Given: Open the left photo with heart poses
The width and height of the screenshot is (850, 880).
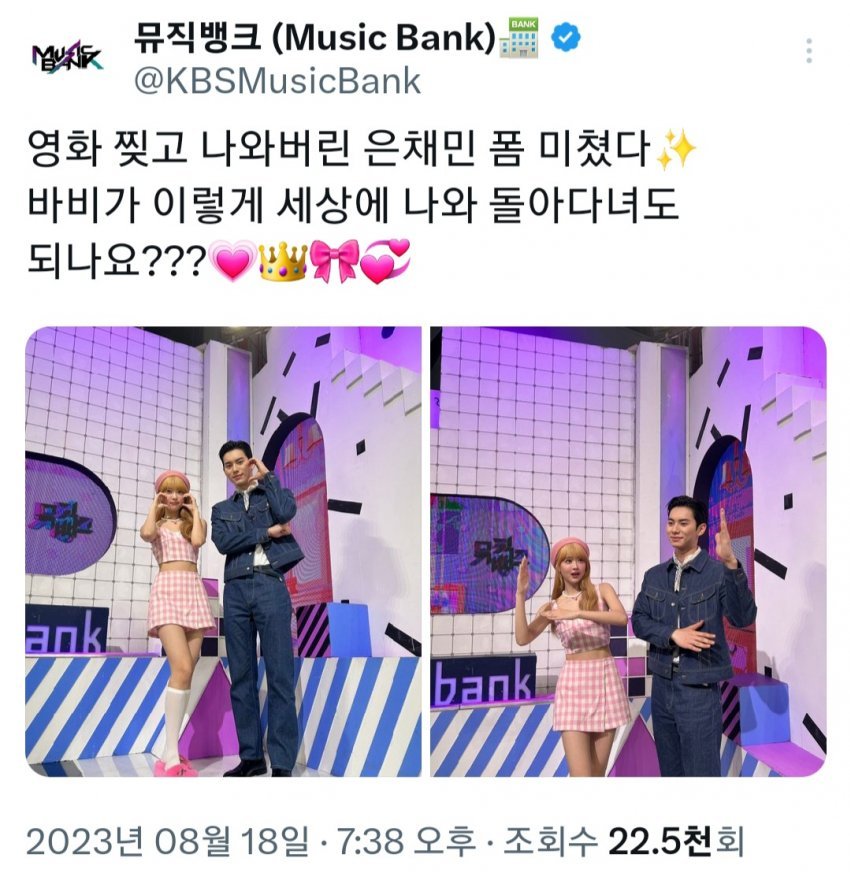Looking at the screenshot, I should [223, 552].
